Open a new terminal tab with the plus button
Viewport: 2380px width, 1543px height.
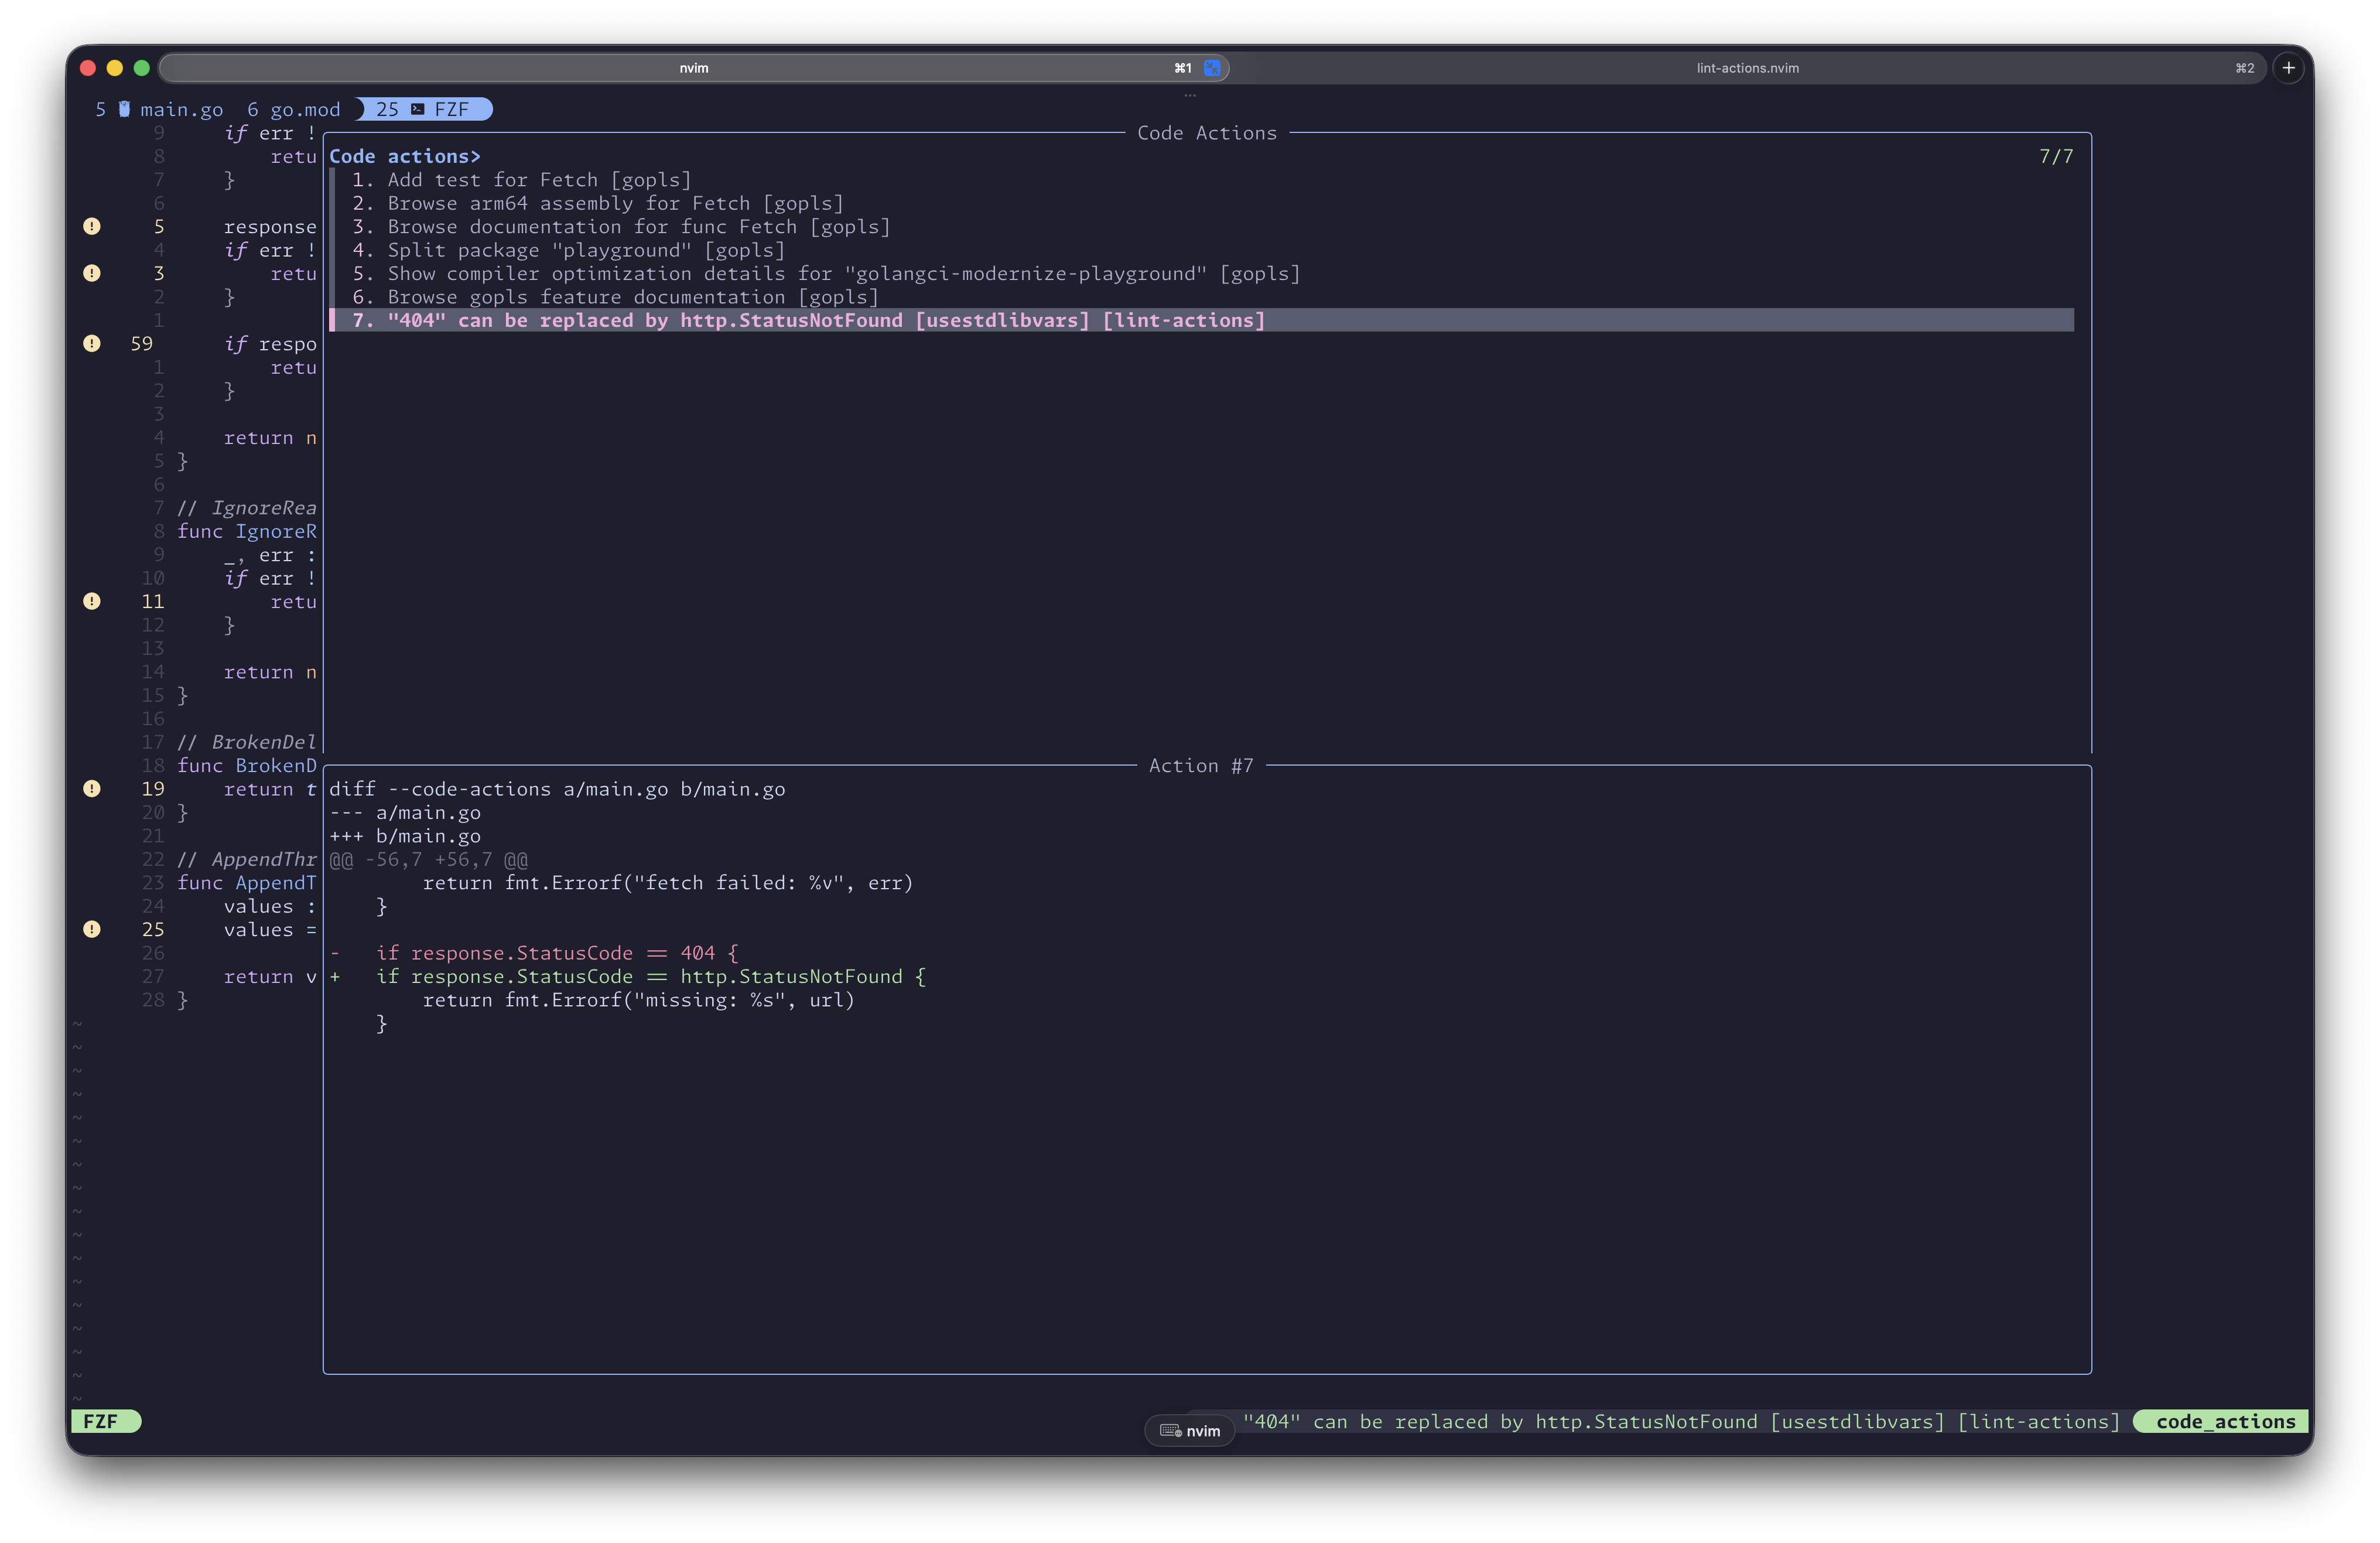click(x=2289, y=68)
